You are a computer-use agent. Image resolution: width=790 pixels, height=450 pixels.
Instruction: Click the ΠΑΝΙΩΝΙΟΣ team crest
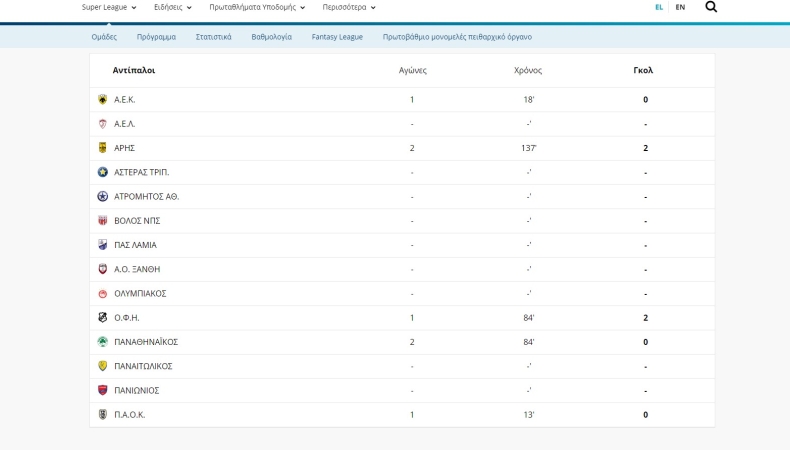pos(103,390)
